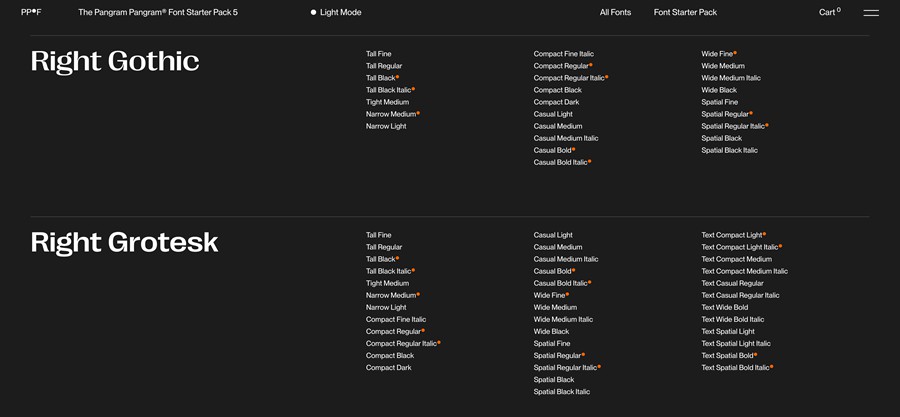The image size is (900, 417).
Task: Click Spatial Fine in Right Gothic
Action: click(x=720, y=102)
